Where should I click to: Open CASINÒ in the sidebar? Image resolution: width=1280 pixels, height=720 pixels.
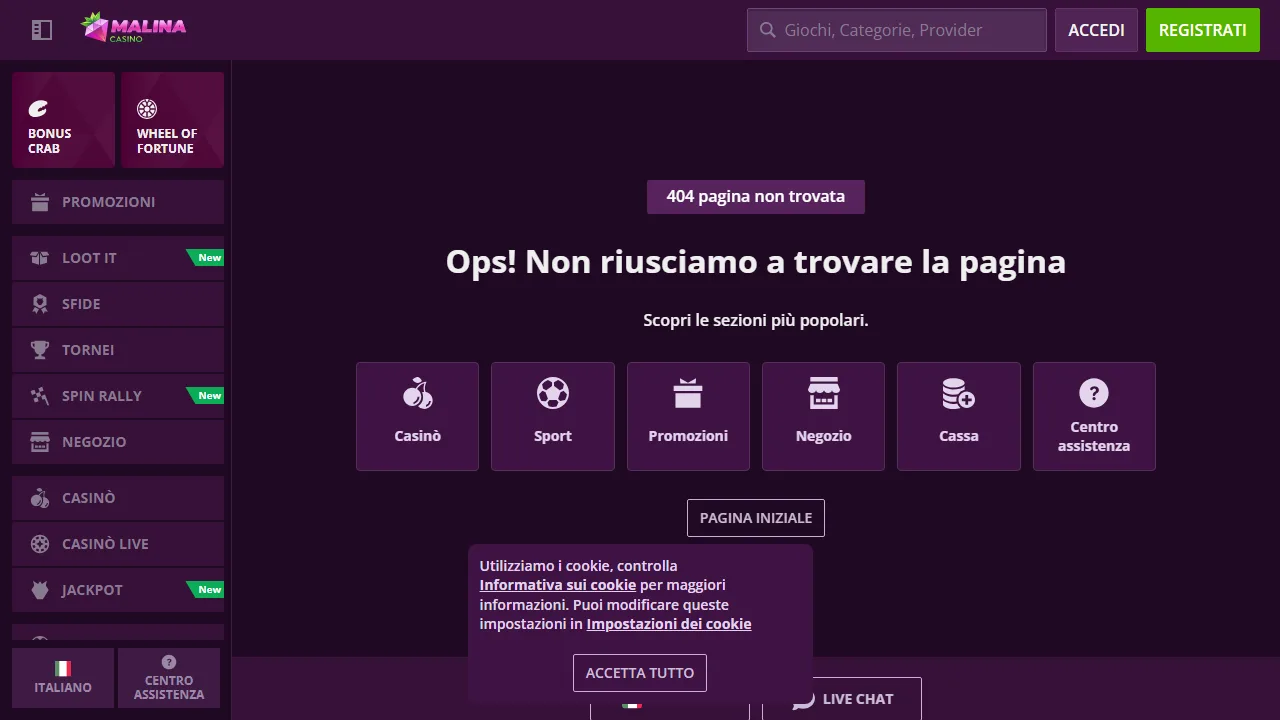(x=118, y=498)
